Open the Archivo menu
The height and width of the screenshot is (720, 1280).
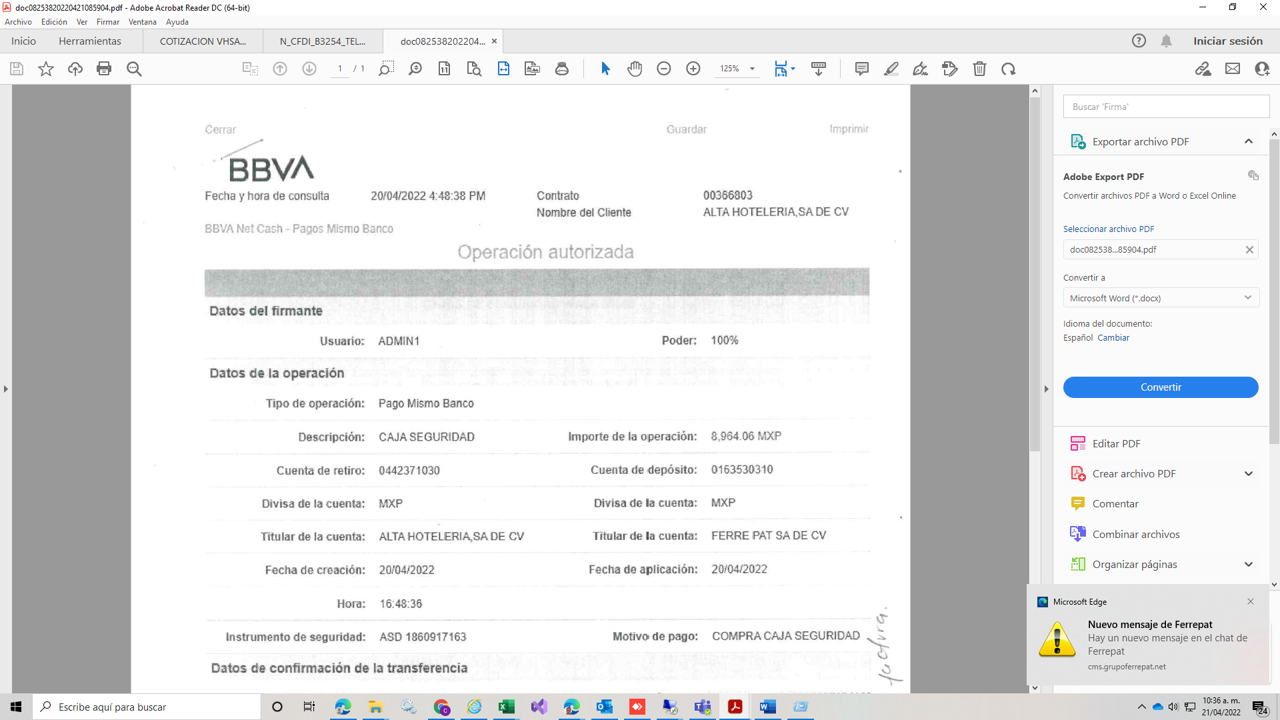[18, 22]
